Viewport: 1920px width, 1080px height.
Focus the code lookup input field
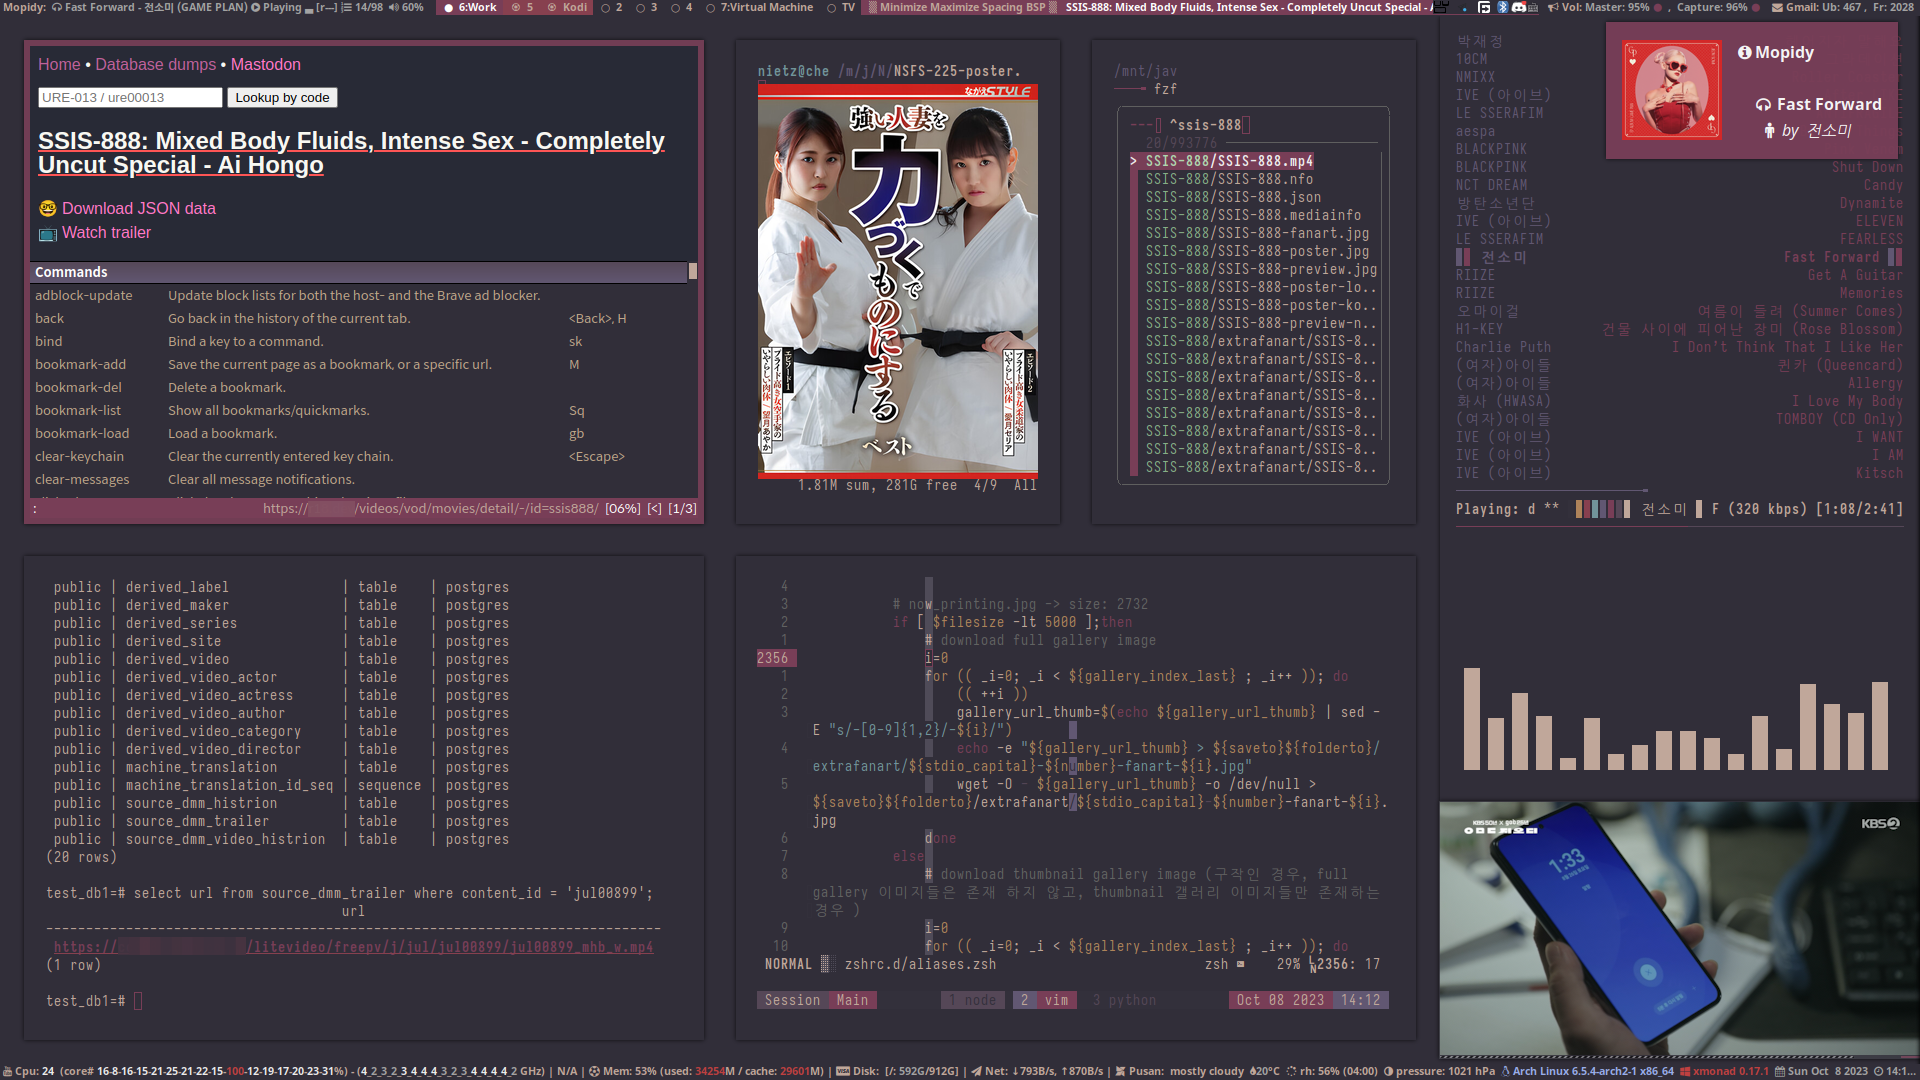pyautogui.click(x=130, y=97)
